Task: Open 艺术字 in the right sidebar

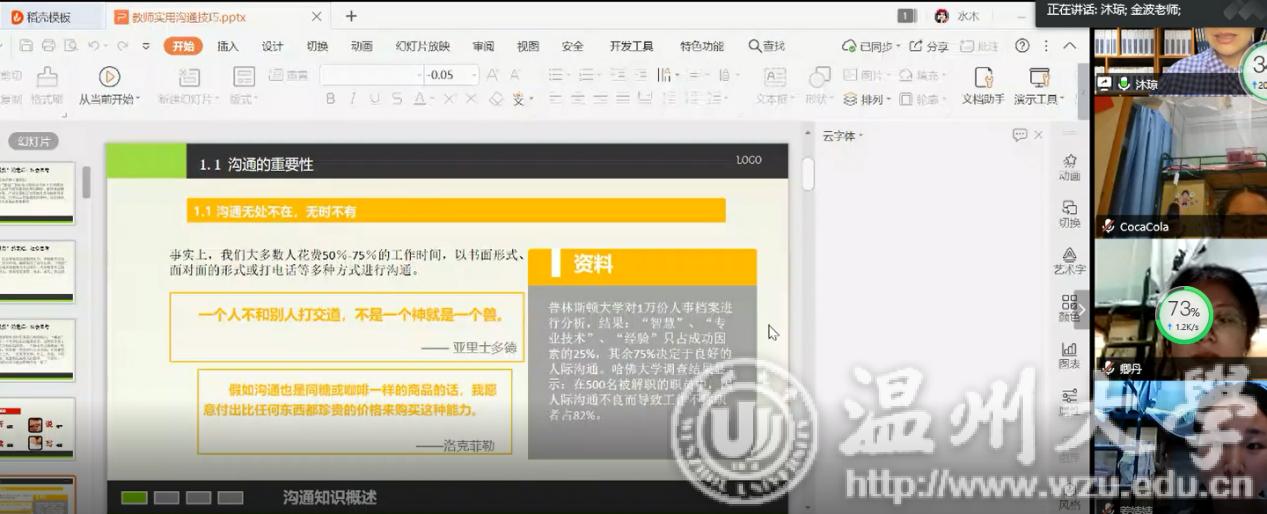Action: pos(1069,261)
